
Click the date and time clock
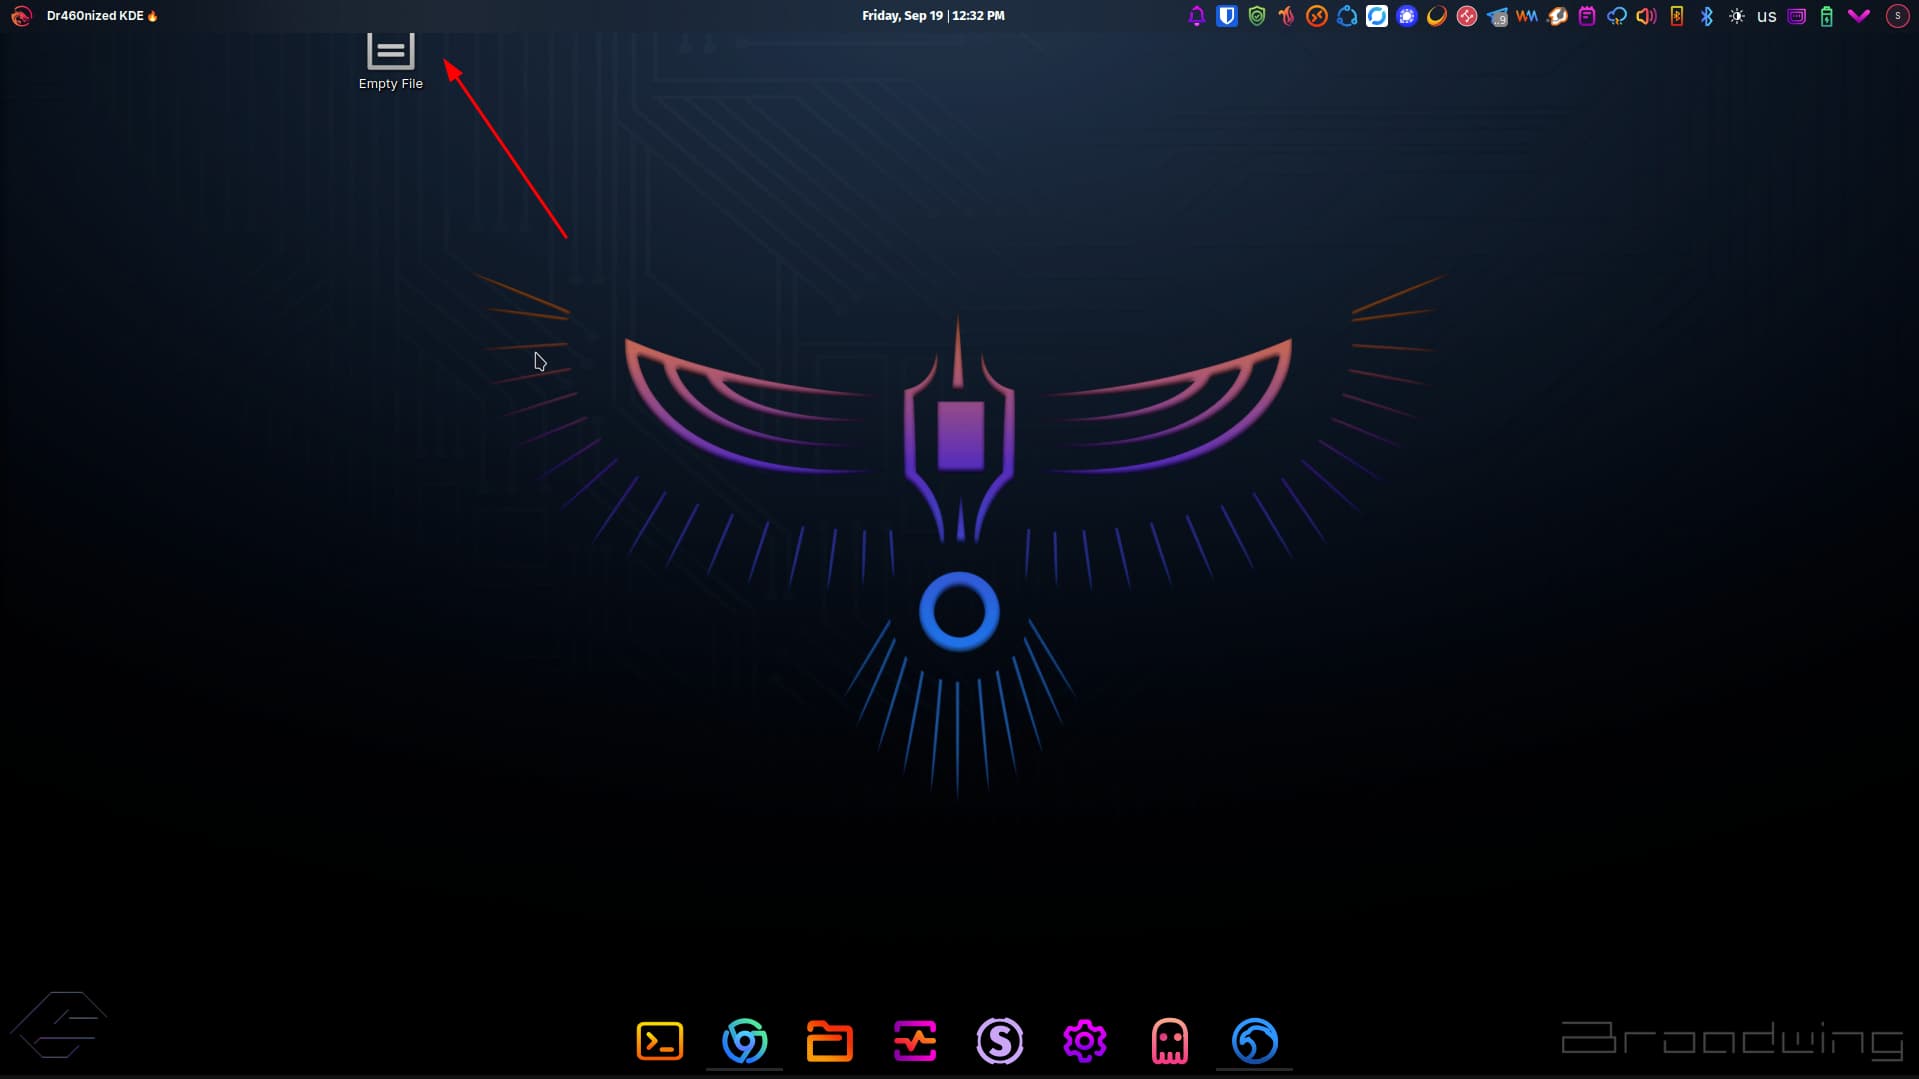[x=933, y=16]
